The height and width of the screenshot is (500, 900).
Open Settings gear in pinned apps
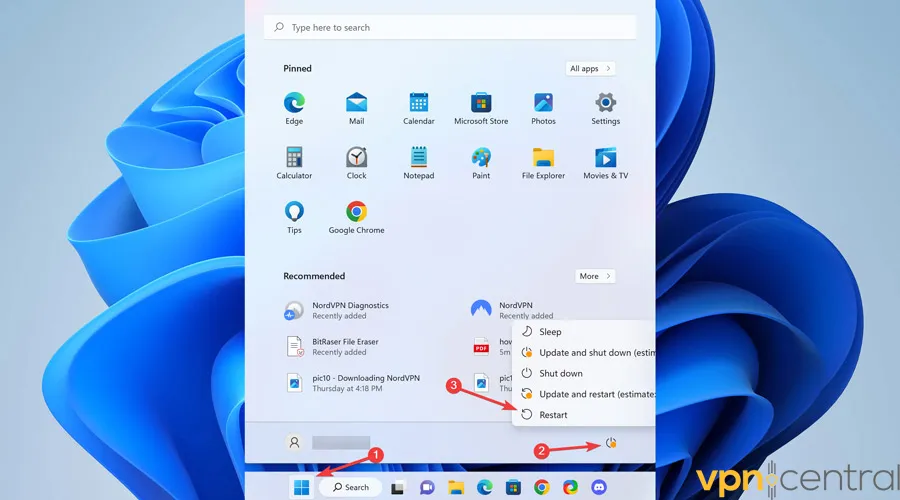(x=606, y=108)
